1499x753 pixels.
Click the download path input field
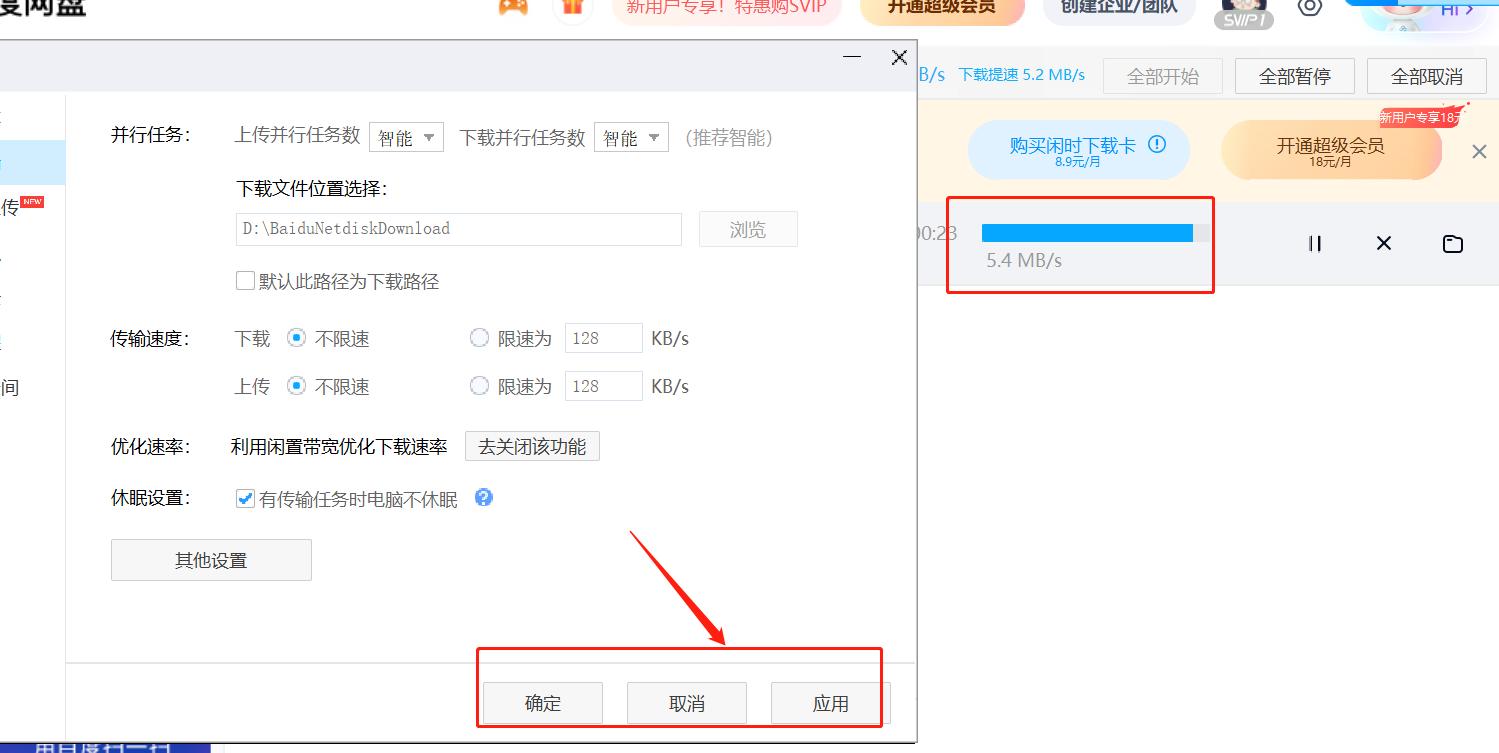click(x=458, y=228)
